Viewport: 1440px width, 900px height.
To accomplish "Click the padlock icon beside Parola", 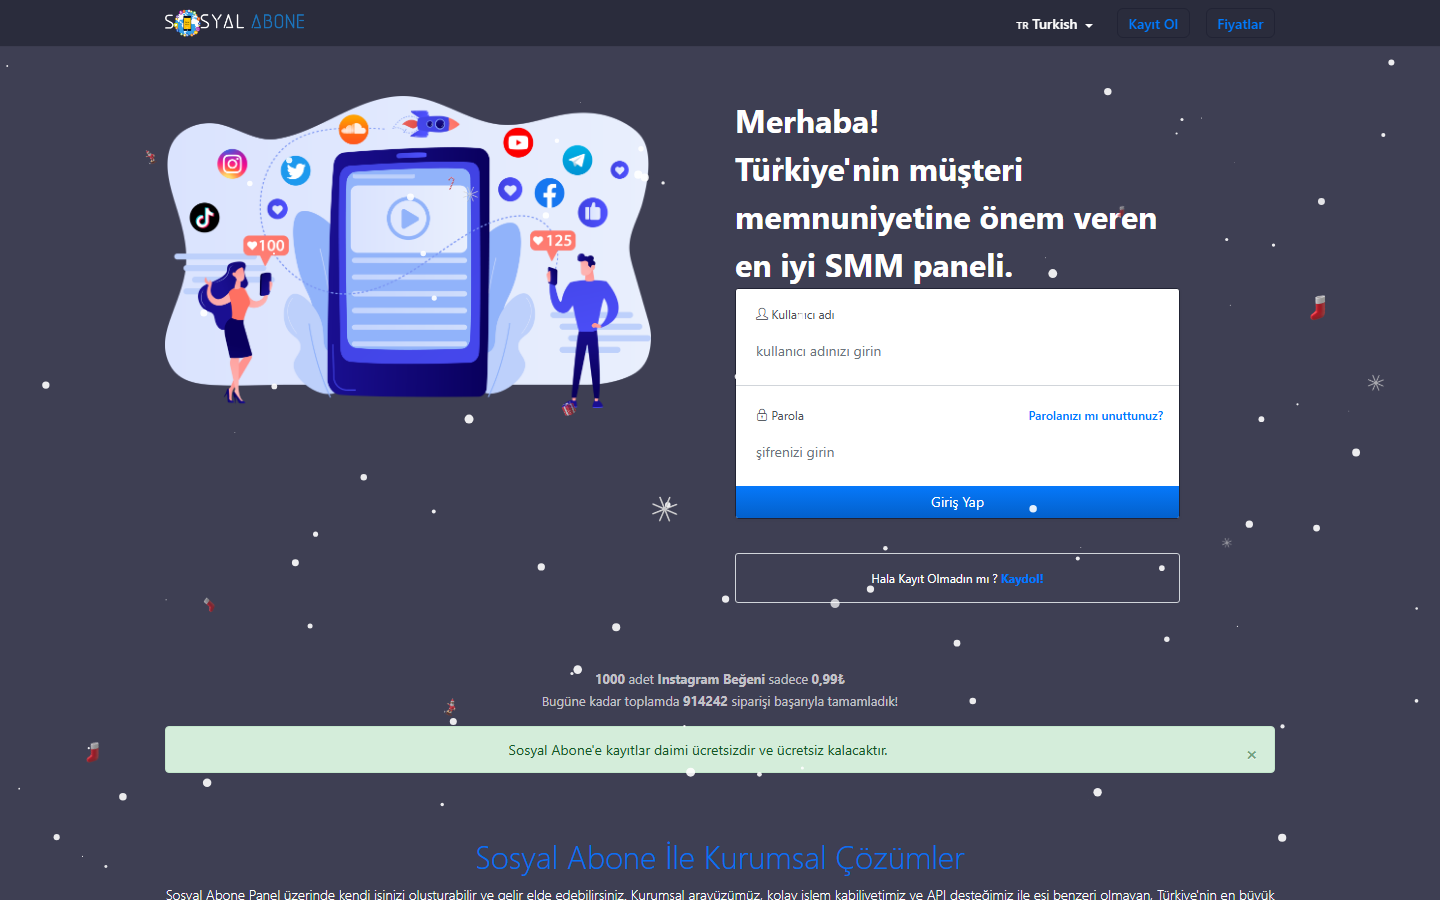I will [x=762, y=415].
